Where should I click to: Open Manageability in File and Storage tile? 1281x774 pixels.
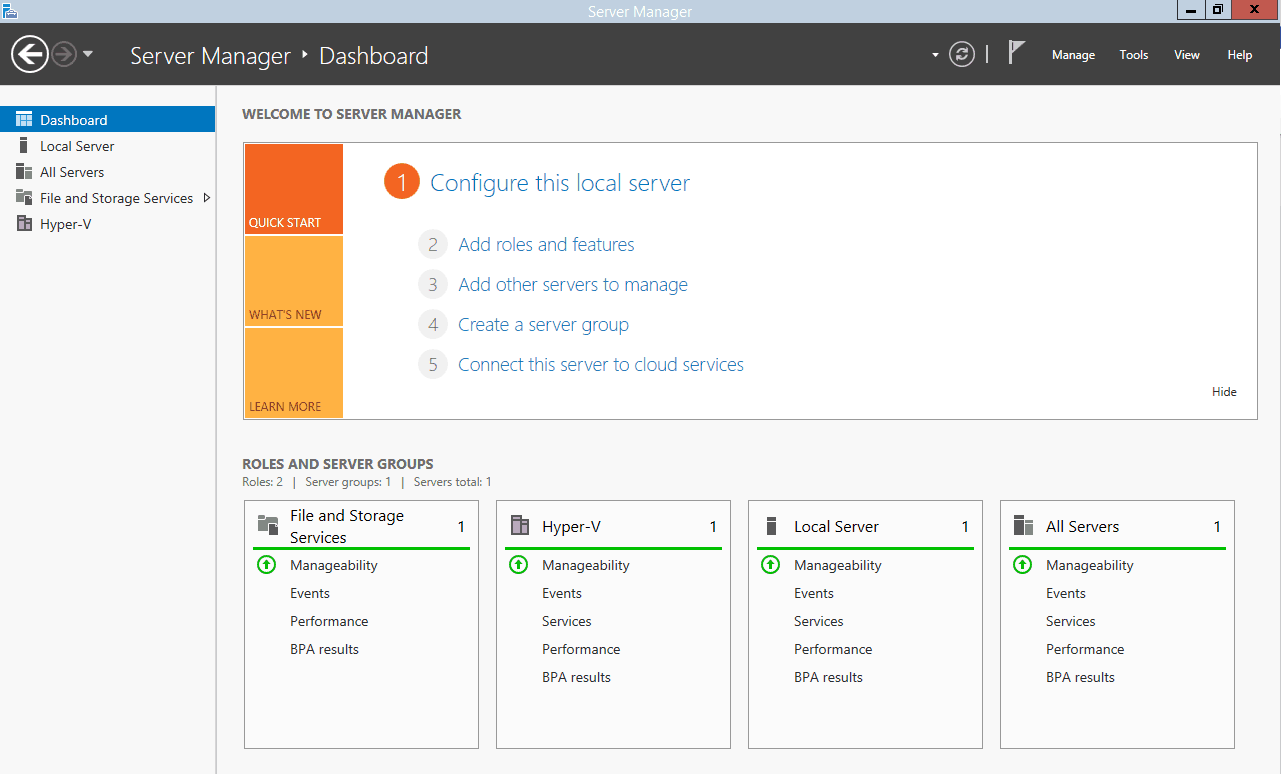point(334,565)
